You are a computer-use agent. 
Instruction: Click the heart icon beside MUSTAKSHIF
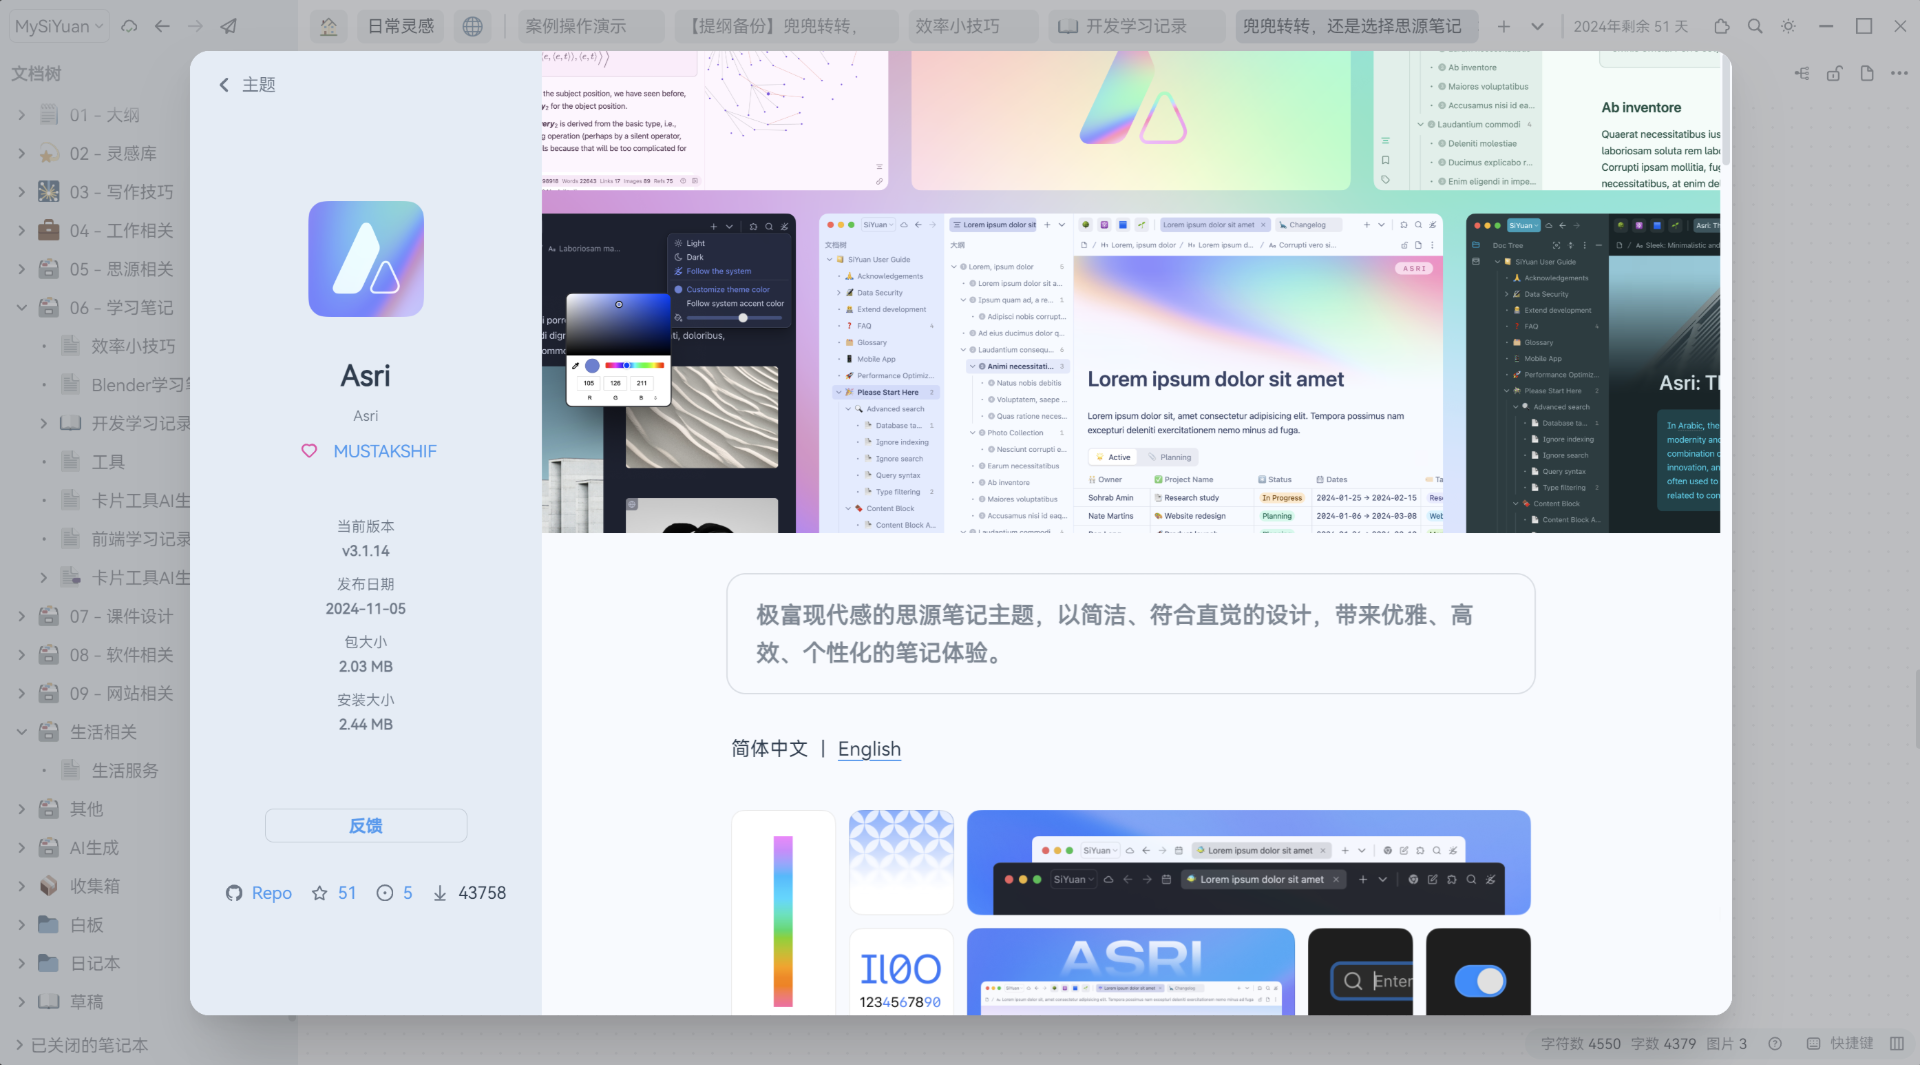point(310,451)
